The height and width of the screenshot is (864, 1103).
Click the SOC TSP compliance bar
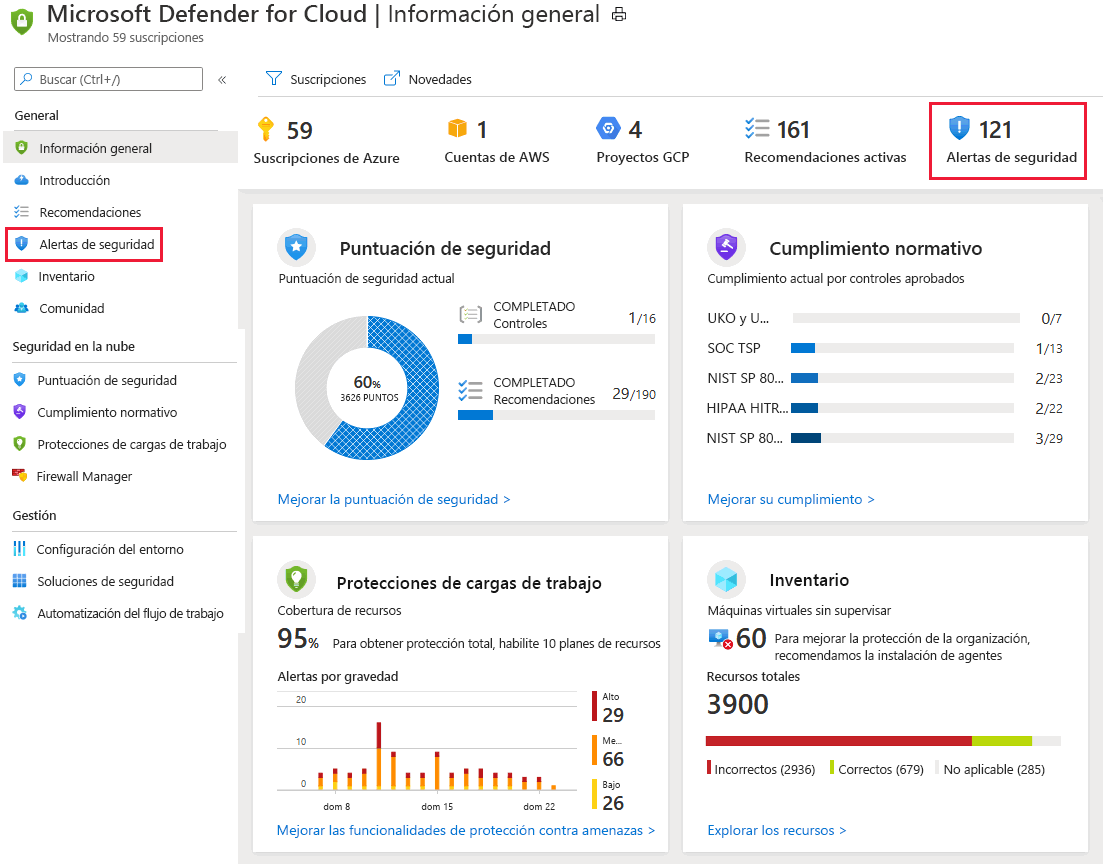point(903,348)
